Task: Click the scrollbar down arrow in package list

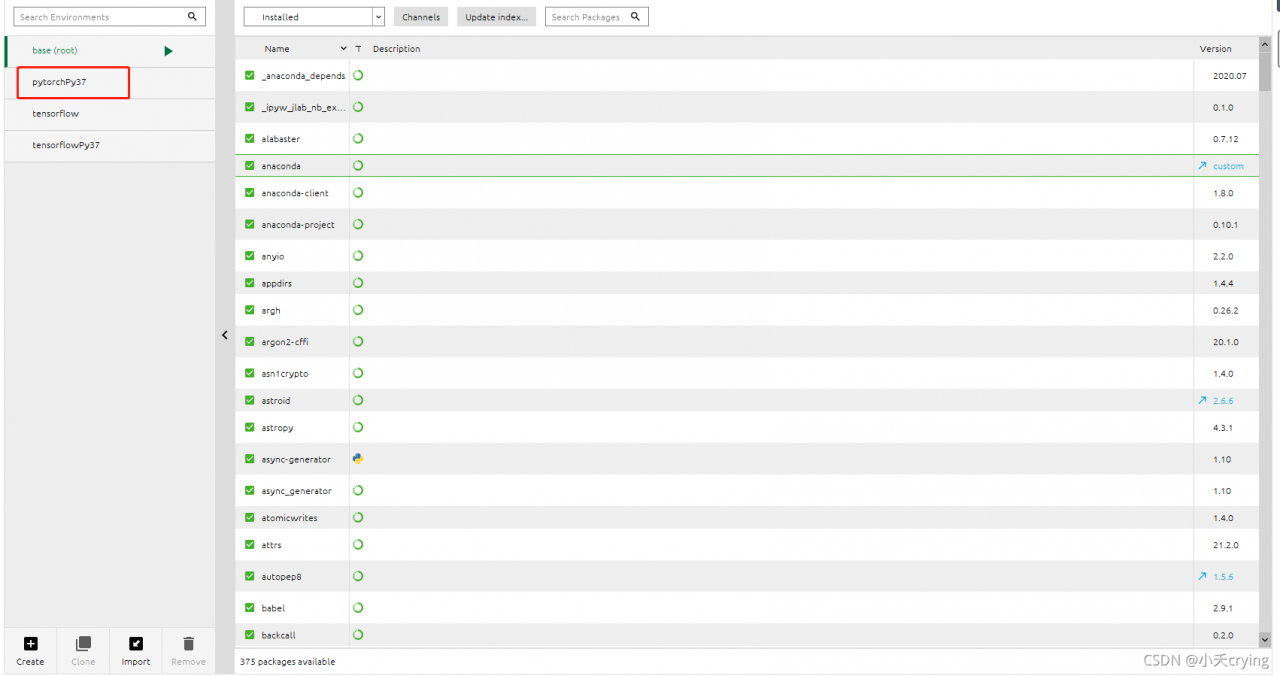Action: 1265,639
